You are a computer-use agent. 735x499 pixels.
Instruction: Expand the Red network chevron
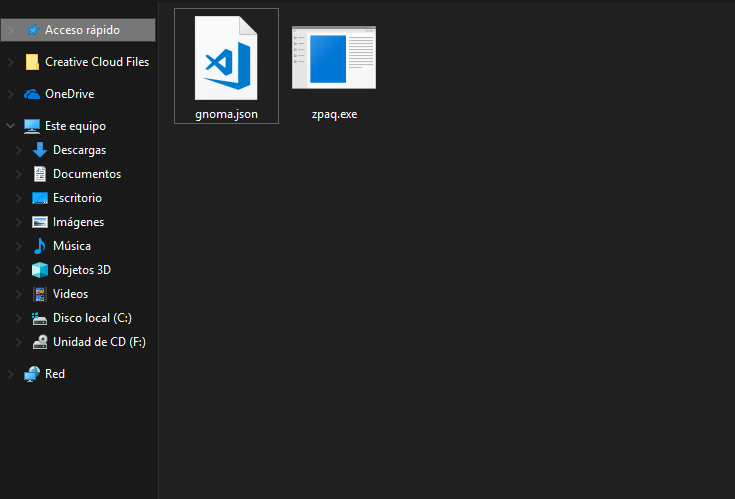[10, 374]
